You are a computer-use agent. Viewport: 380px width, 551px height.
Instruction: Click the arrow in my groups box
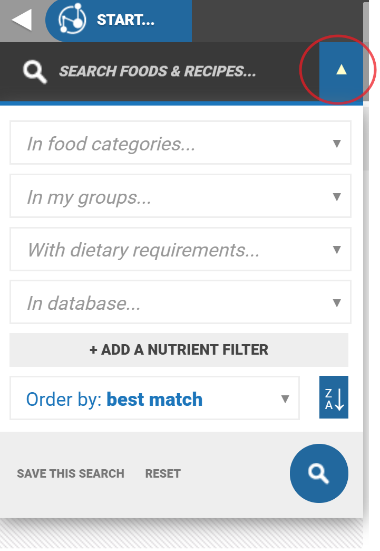(337, 196)
